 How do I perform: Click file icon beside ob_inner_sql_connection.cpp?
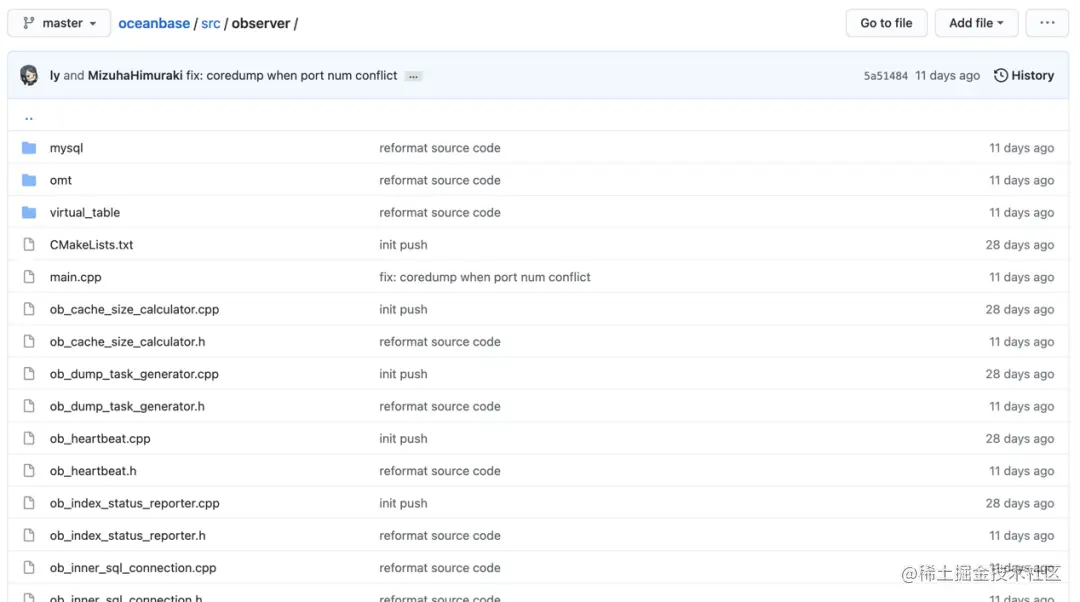[x=29, y=568]
